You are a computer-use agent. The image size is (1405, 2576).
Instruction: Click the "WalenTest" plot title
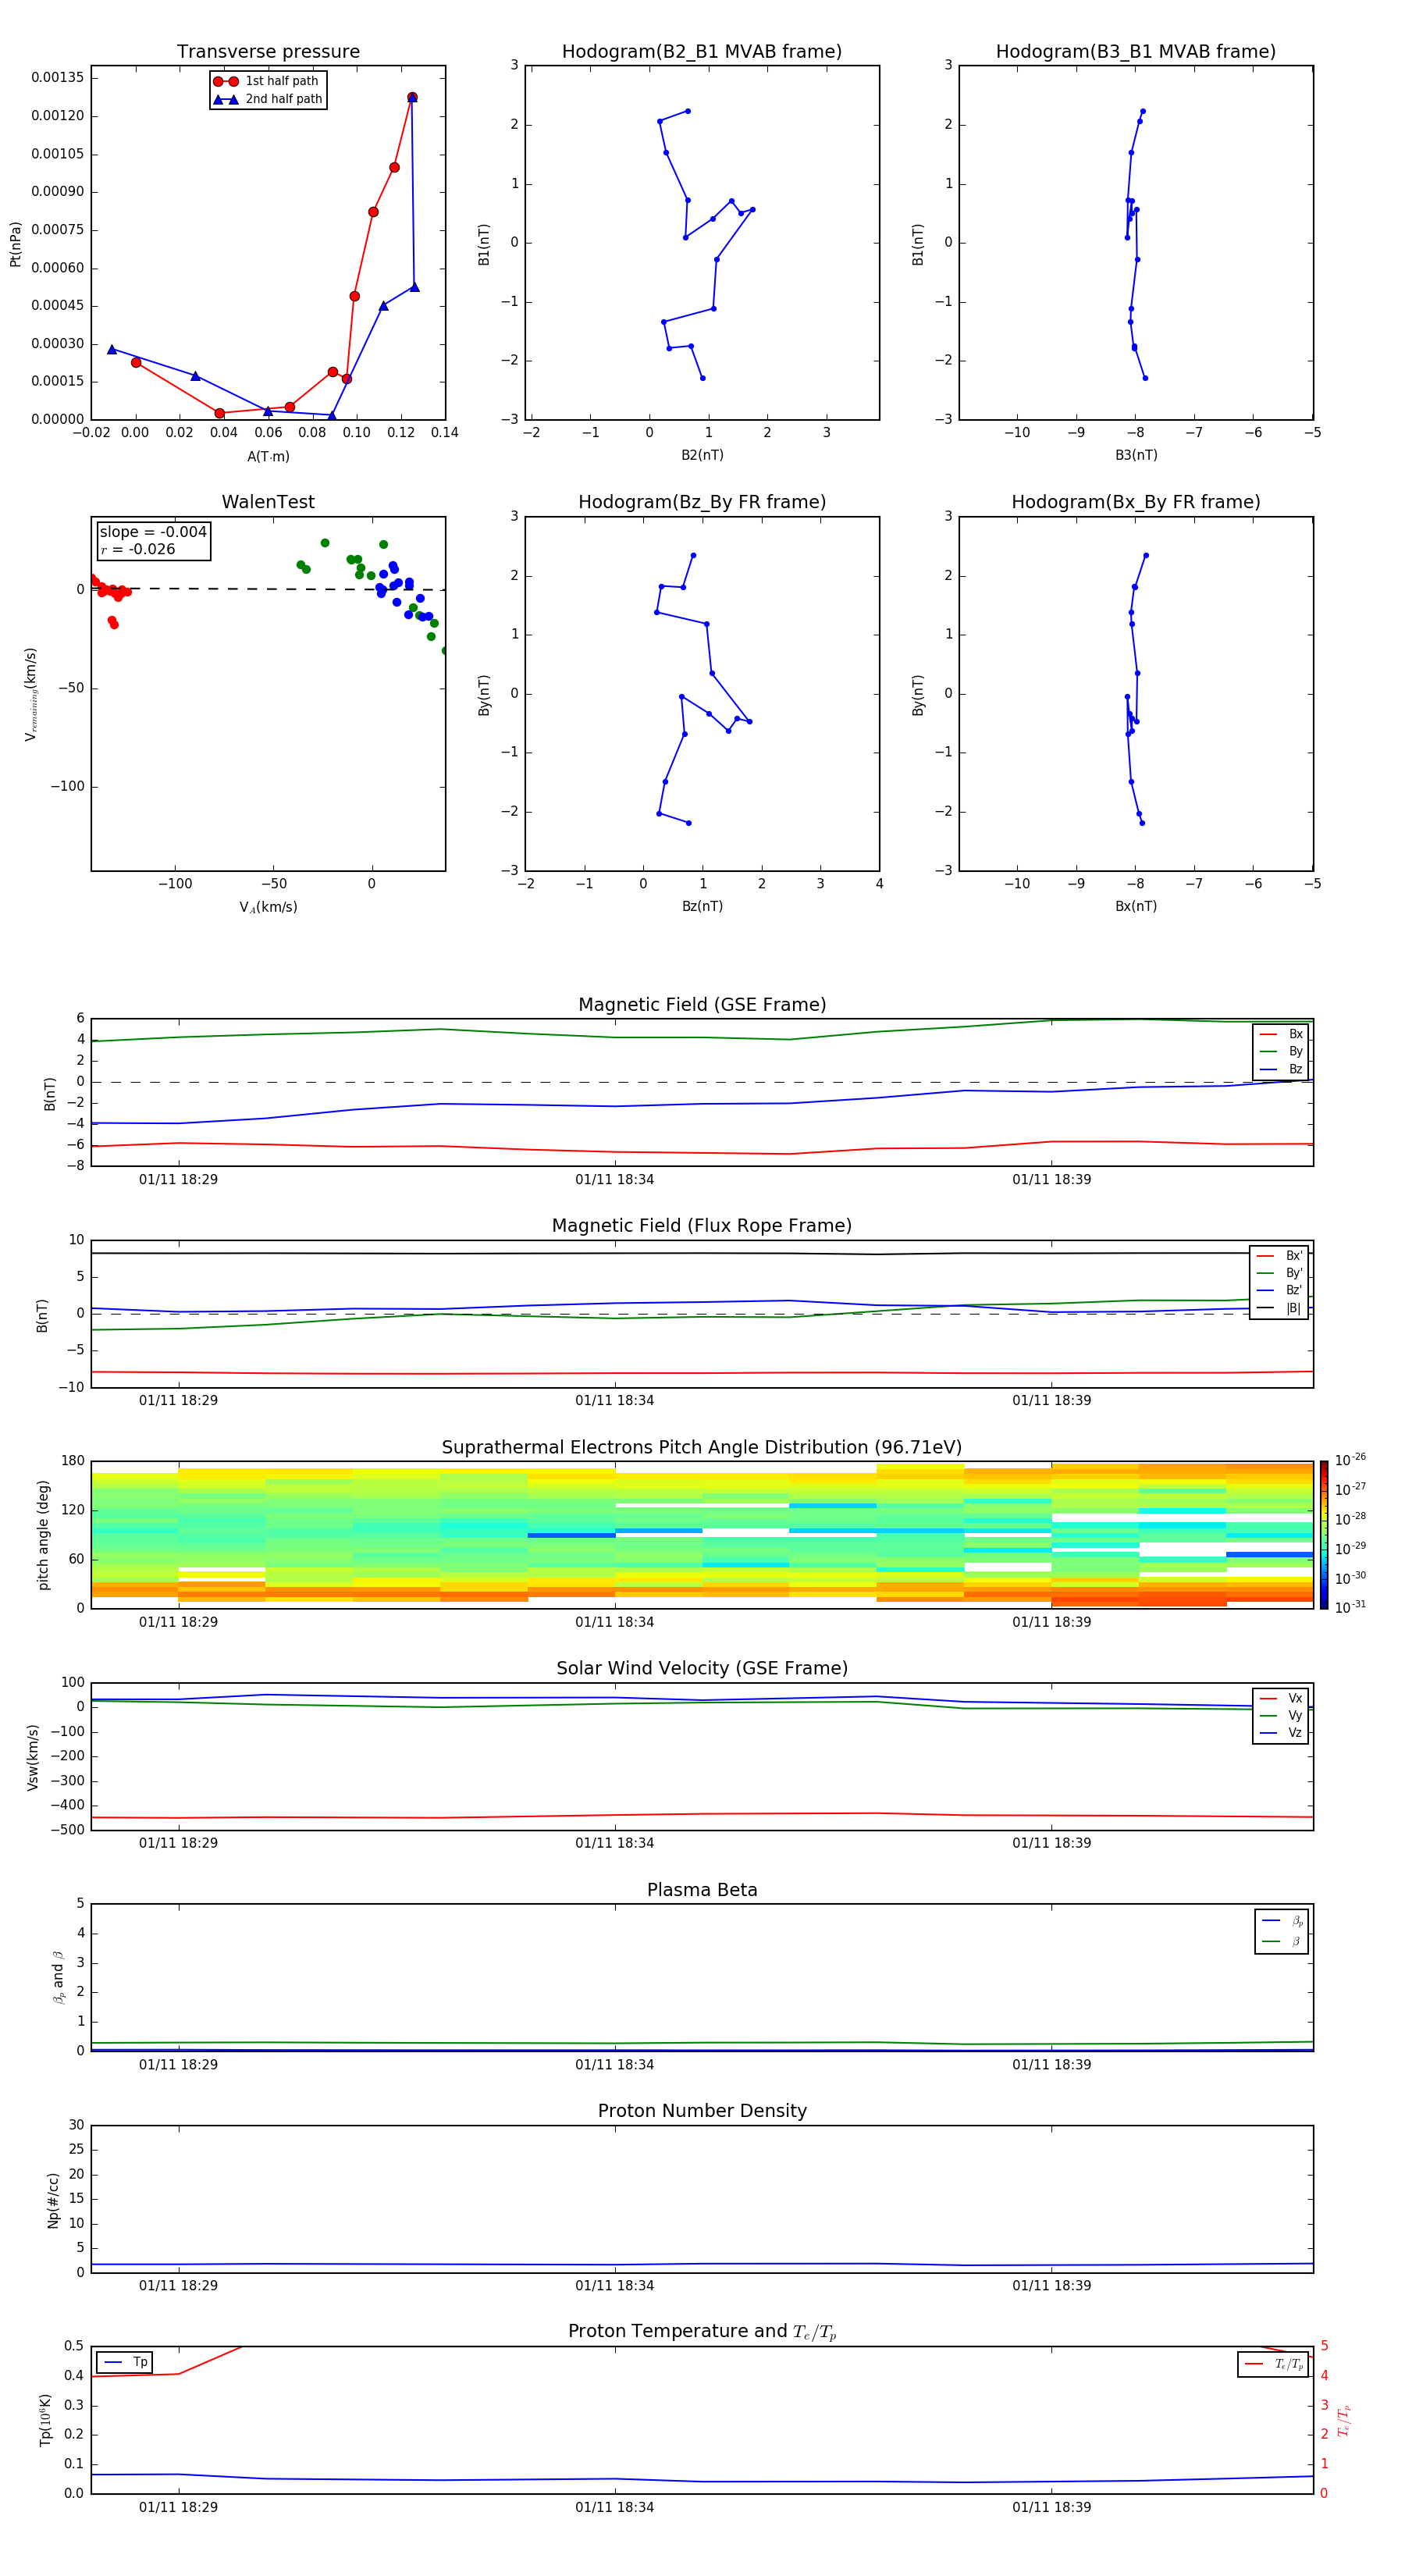tap(268, 502)
